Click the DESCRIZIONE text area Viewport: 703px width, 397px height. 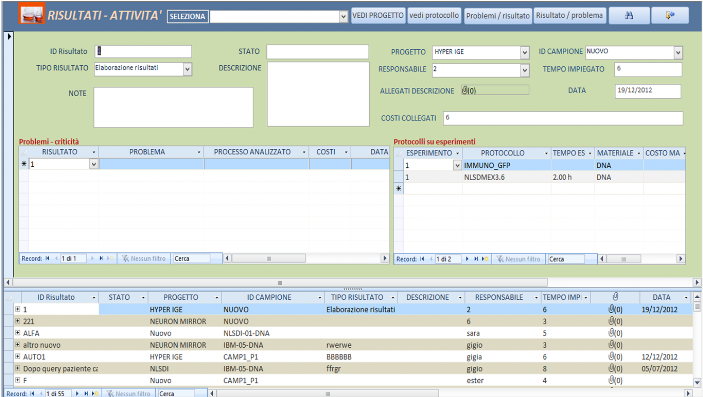click(x=318, y=94)
